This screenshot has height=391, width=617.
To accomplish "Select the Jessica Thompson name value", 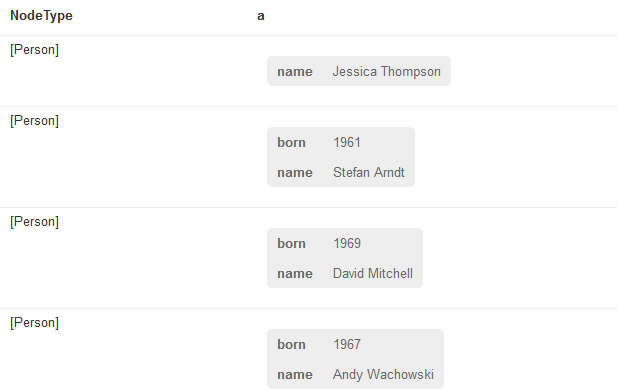I will [x=386, y=71].
